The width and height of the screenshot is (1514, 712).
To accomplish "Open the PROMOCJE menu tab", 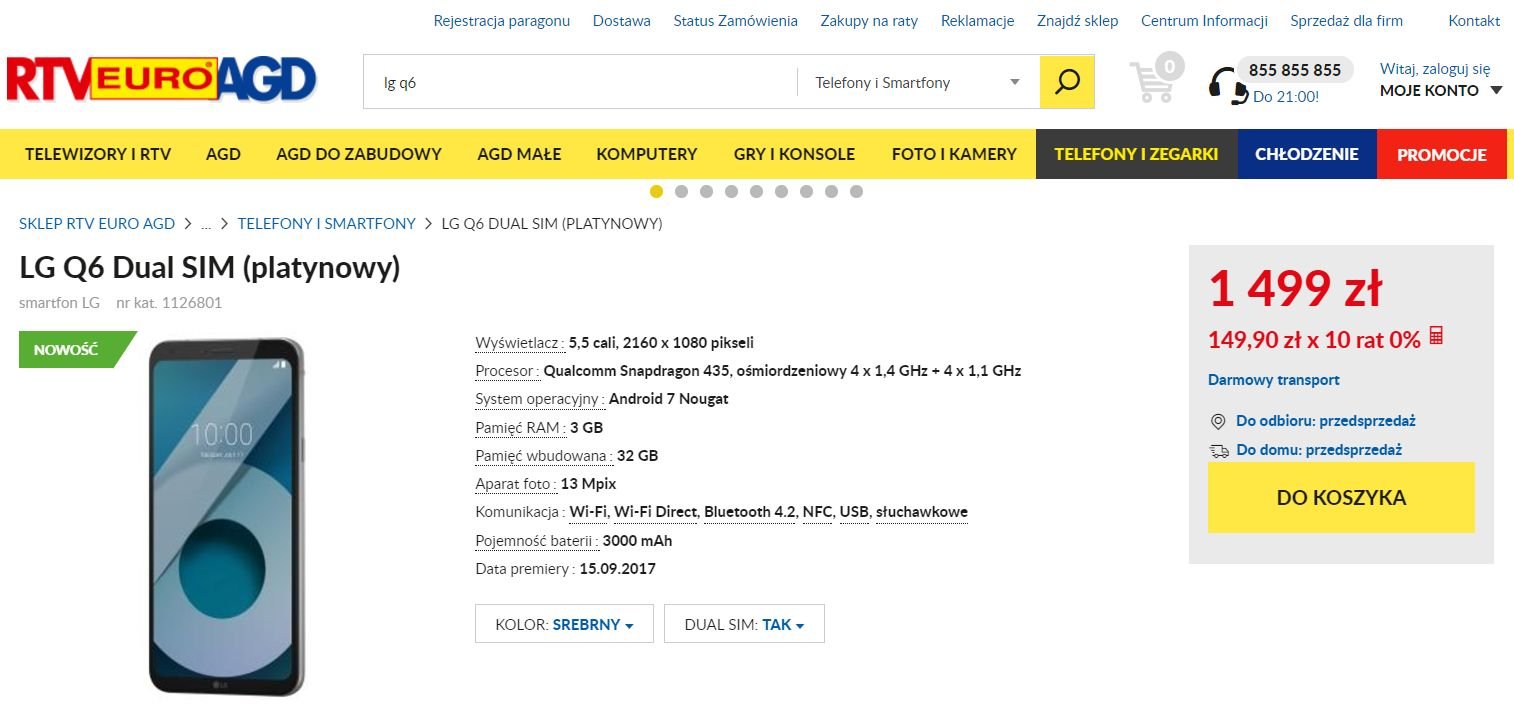I will pyautogui.click(x=1441, y=154).
